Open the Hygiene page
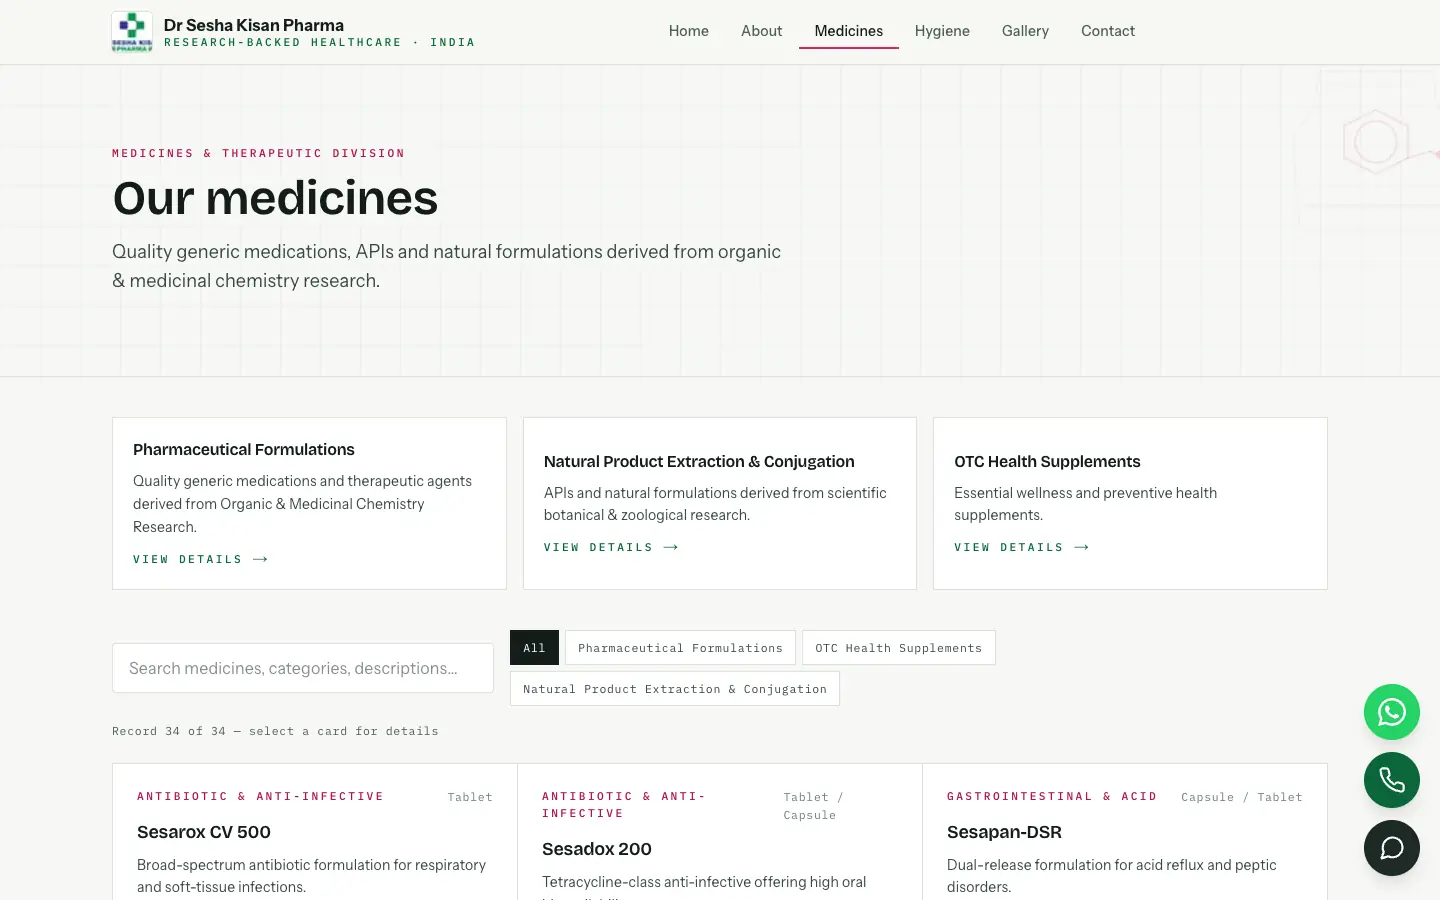 tap(942, 31)
